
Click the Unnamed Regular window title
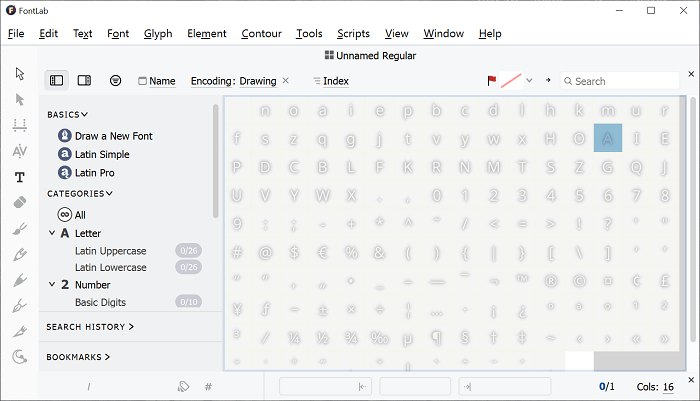pyautogui.click(x=370, y=55)
